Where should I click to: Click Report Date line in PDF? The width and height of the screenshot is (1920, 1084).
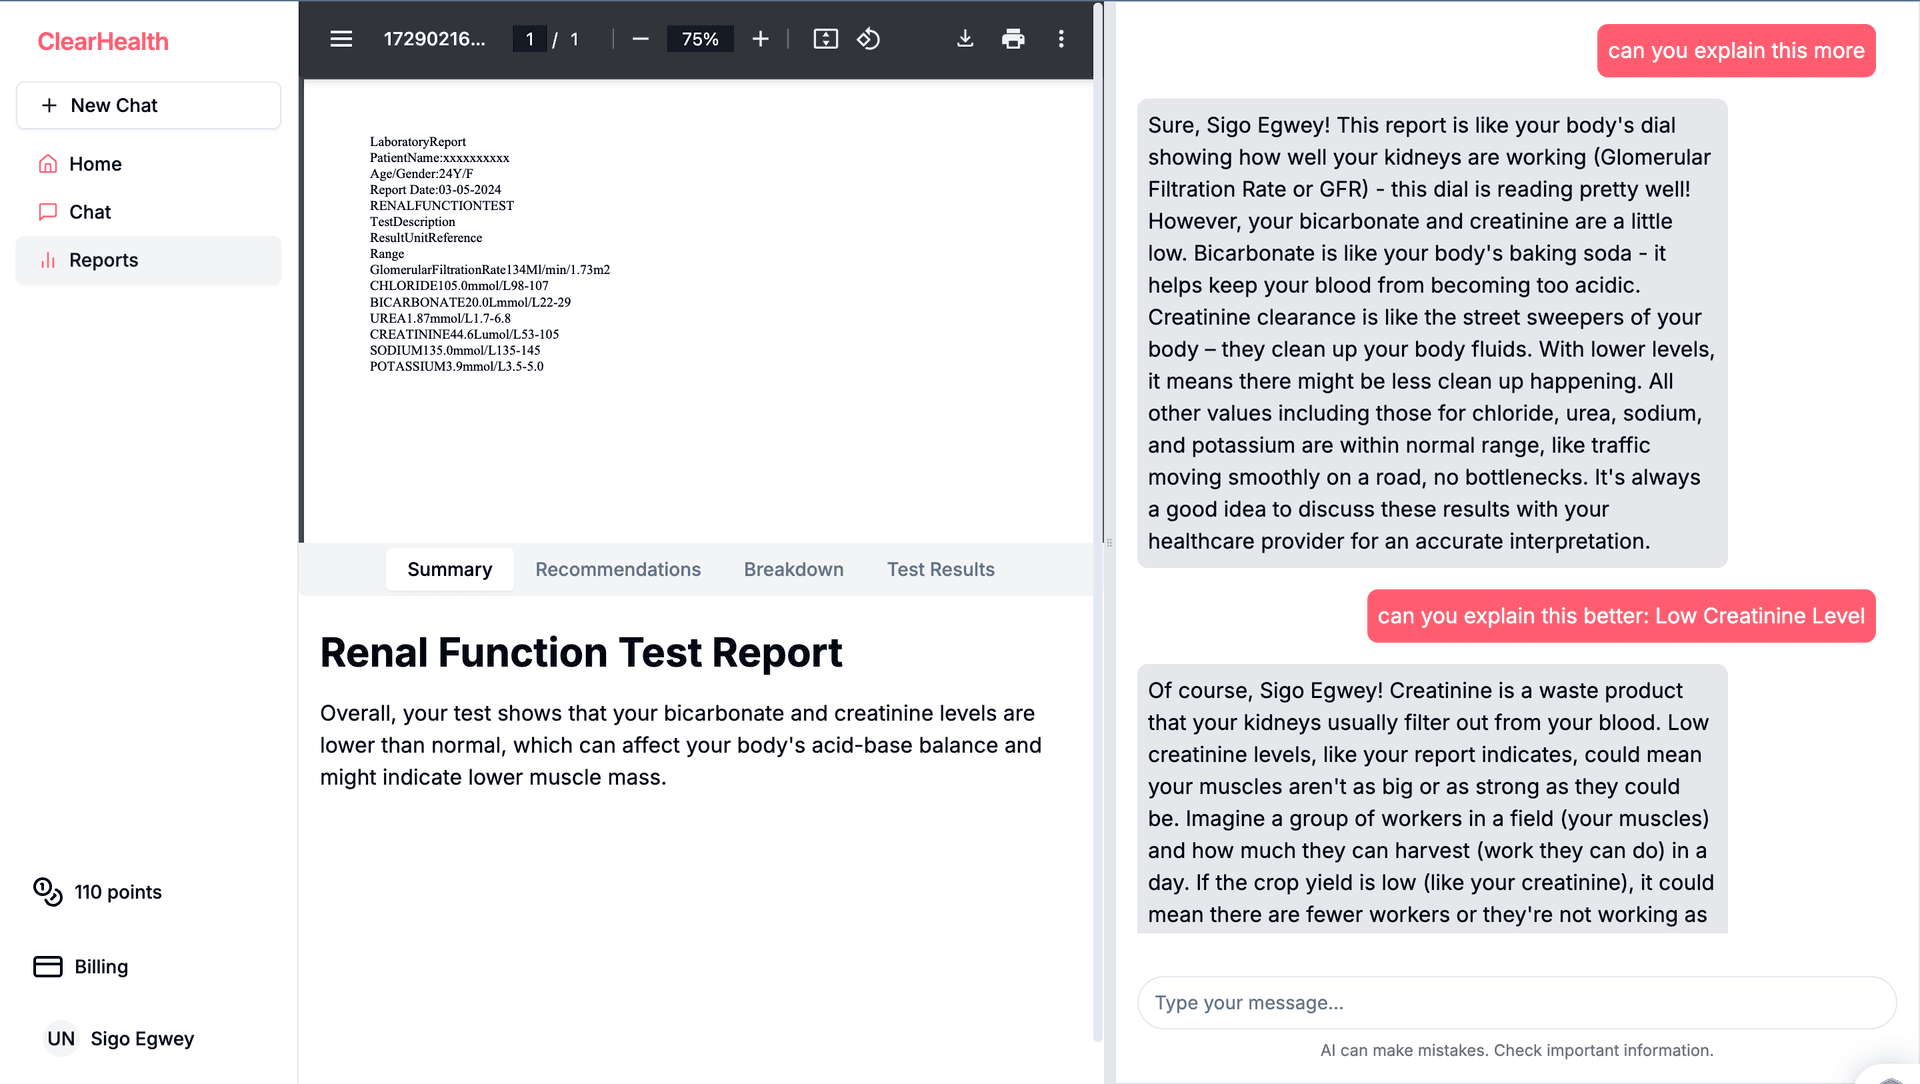435,190
